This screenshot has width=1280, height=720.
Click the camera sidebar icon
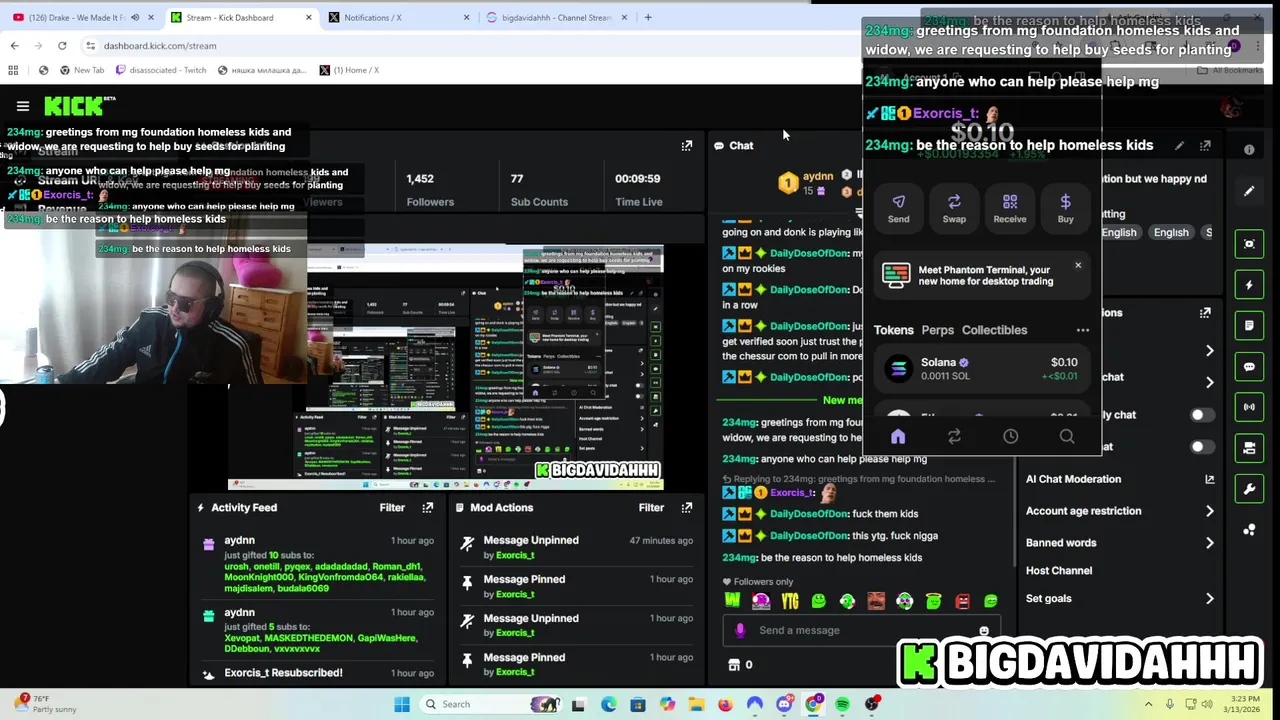1249,448
